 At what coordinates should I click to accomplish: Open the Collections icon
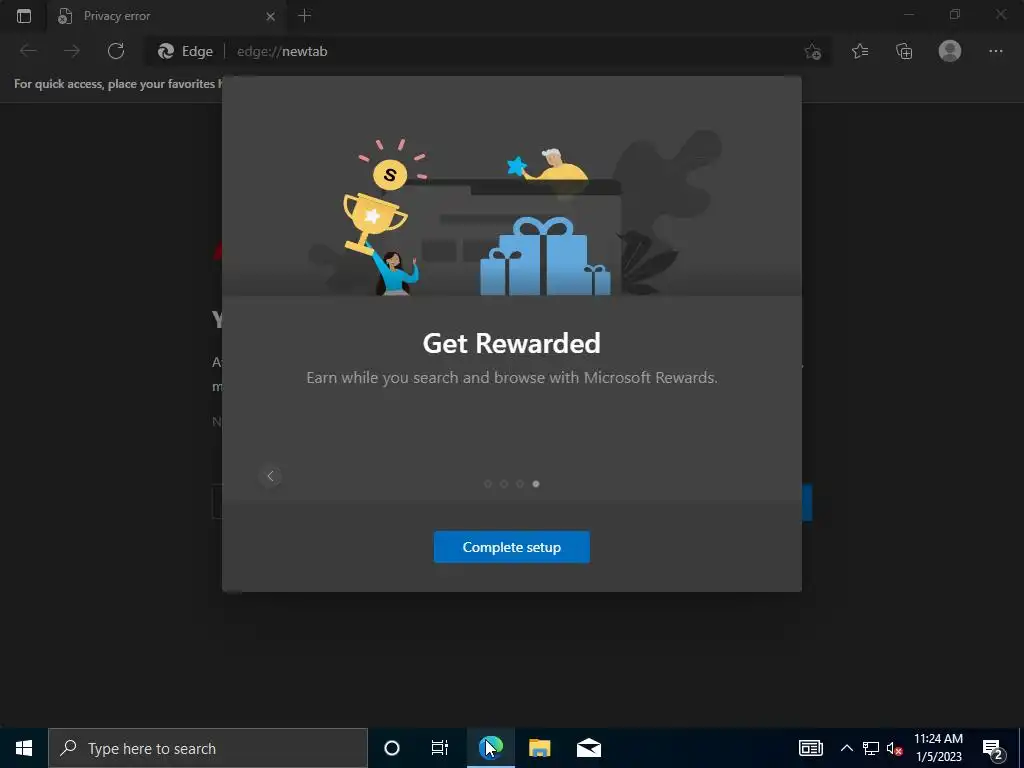click(x=904, y=51)
